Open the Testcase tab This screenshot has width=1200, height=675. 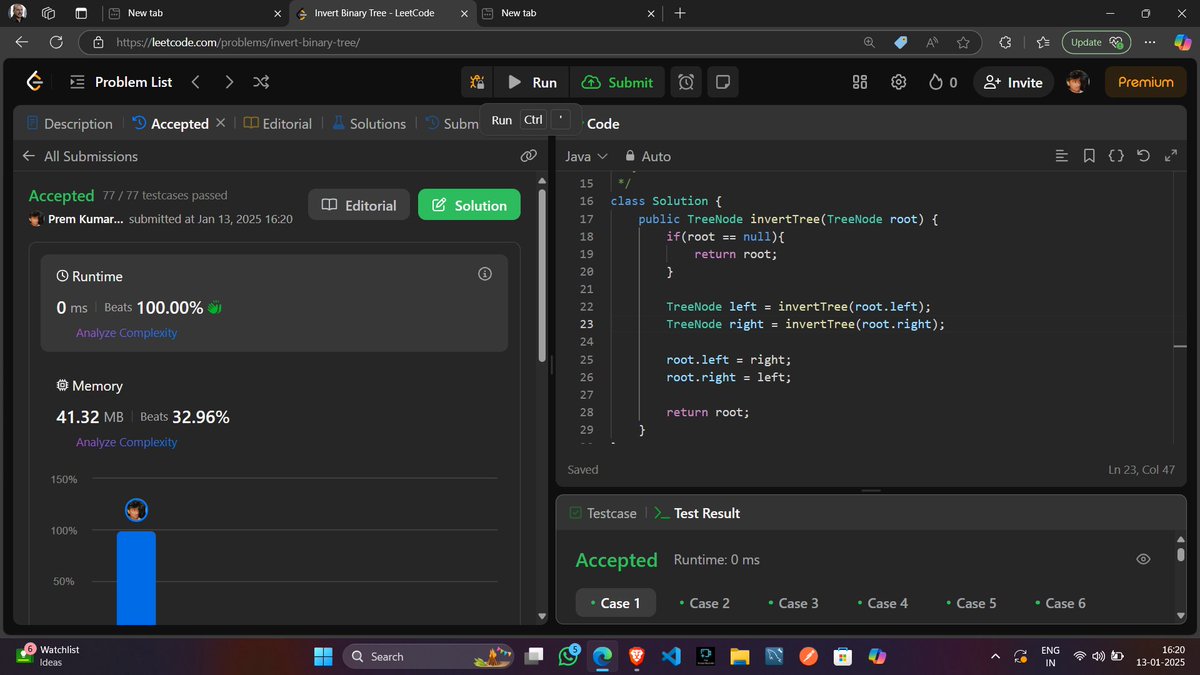click(x=602, y=513)
